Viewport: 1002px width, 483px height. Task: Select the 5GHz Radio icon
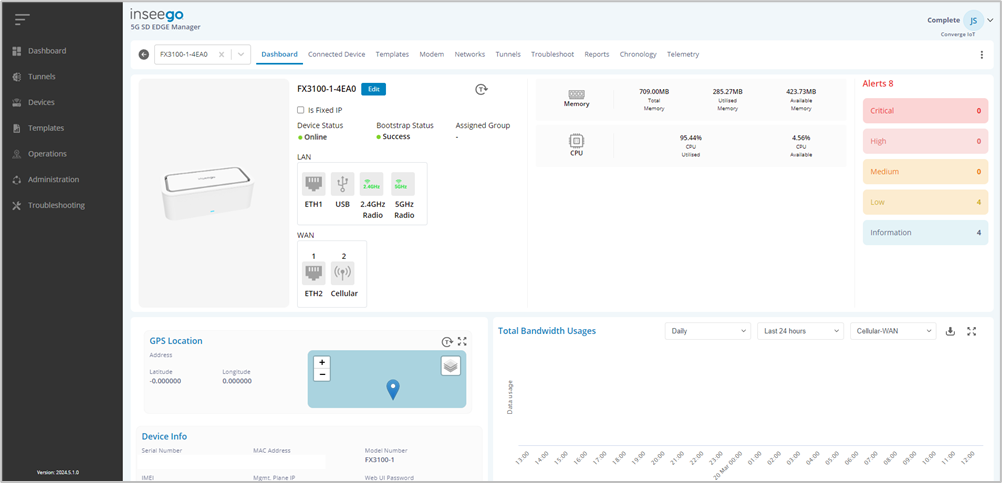(403, 184)
